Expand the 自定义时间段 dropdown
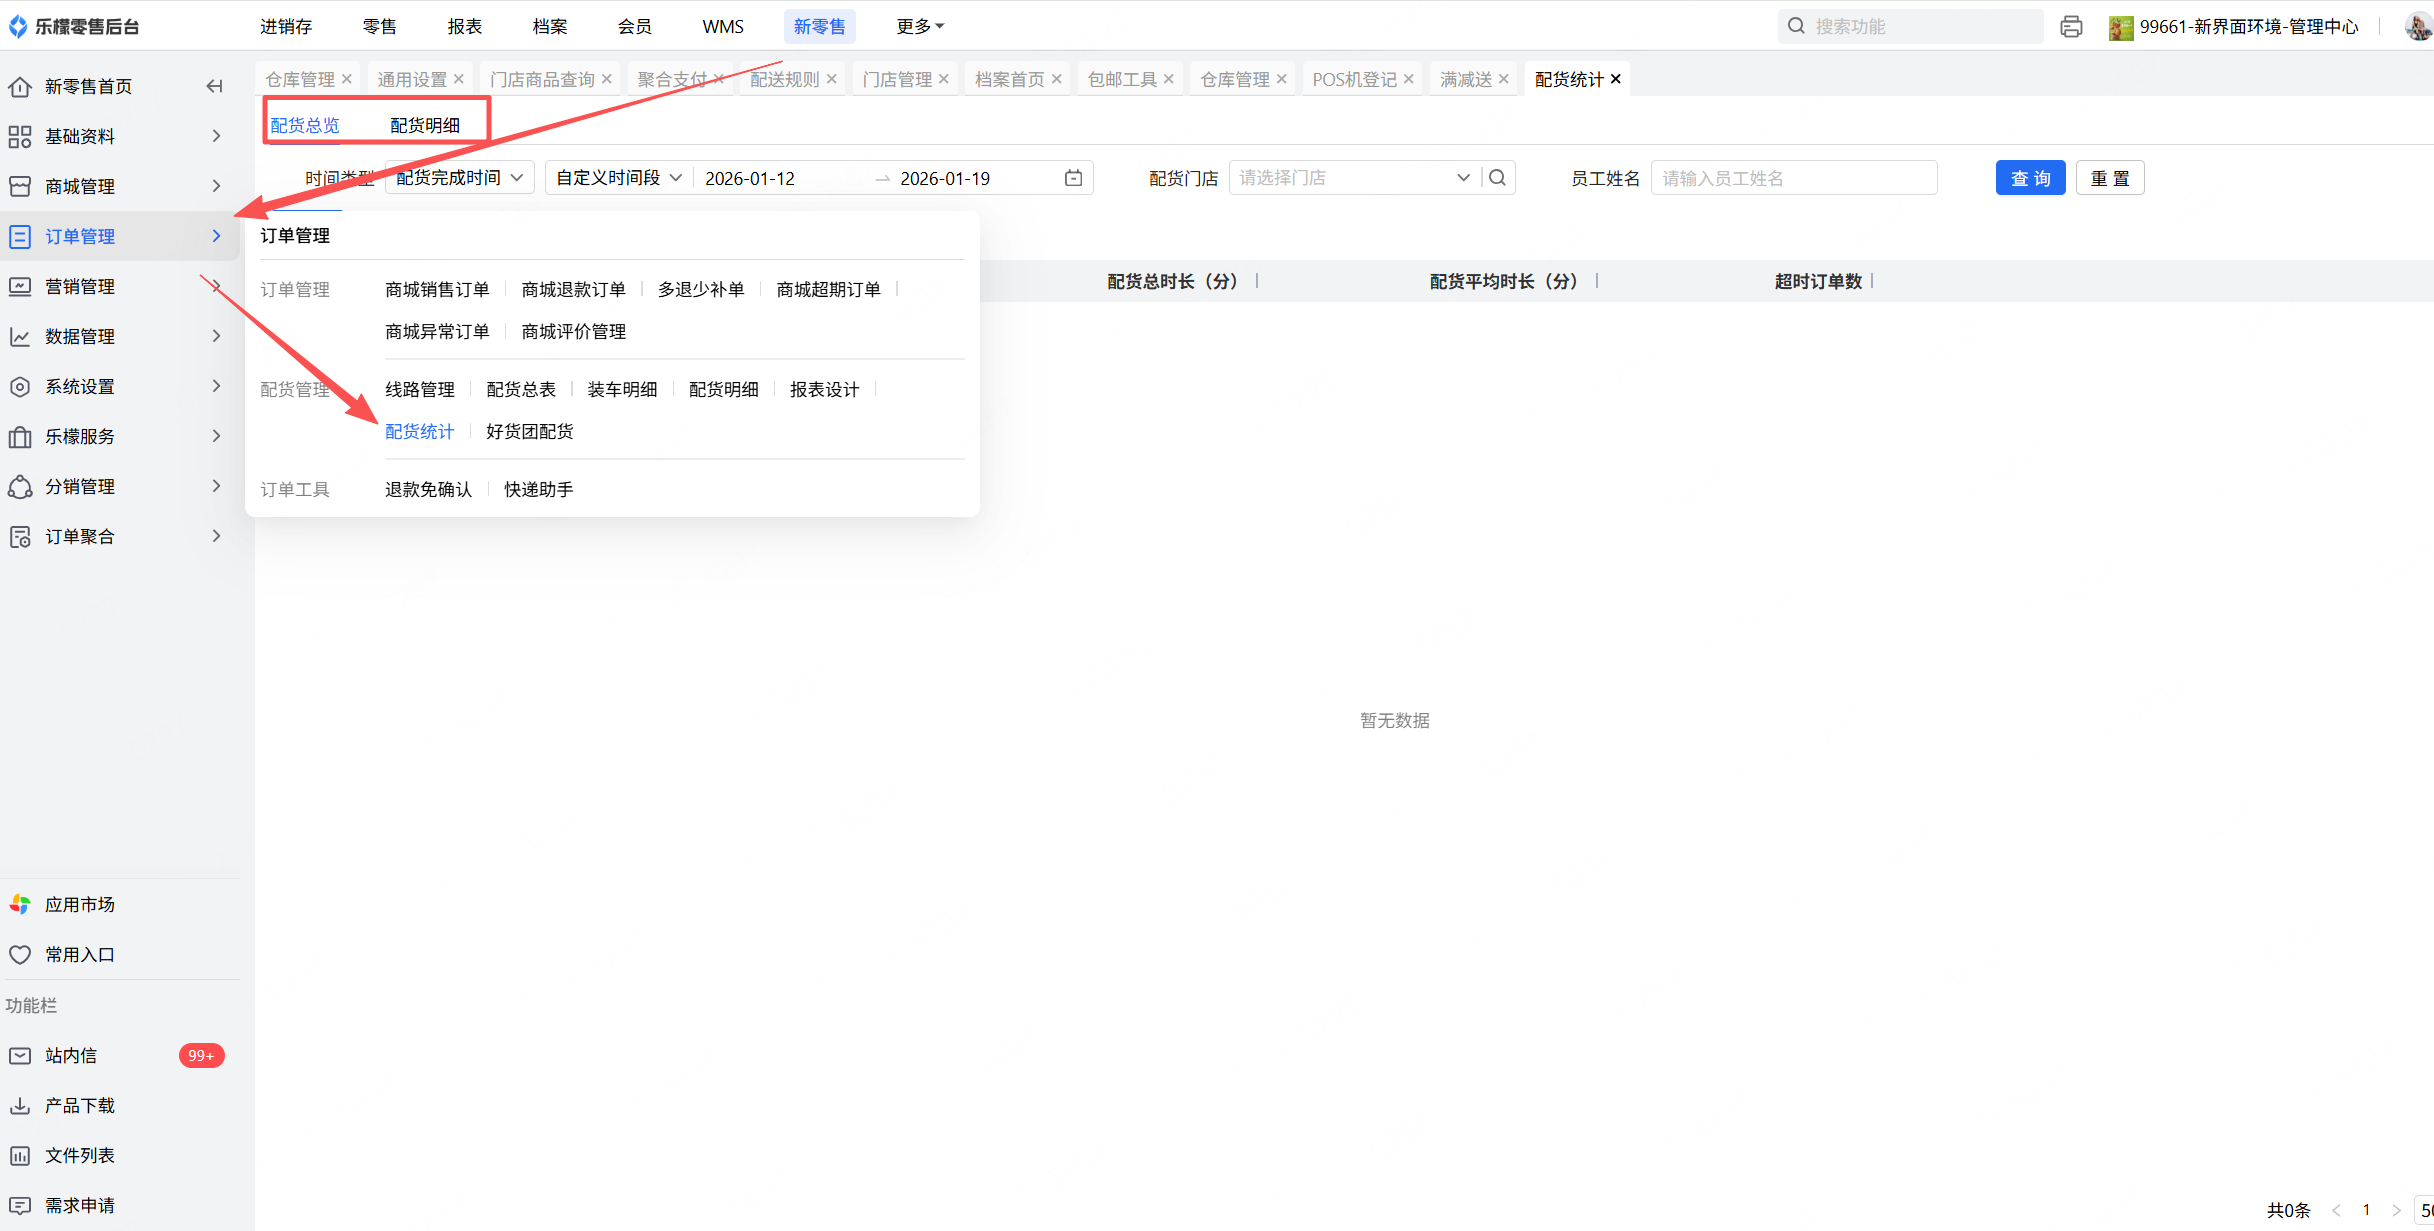This screenshot has width=2434, height=1231. click(618, 178)
